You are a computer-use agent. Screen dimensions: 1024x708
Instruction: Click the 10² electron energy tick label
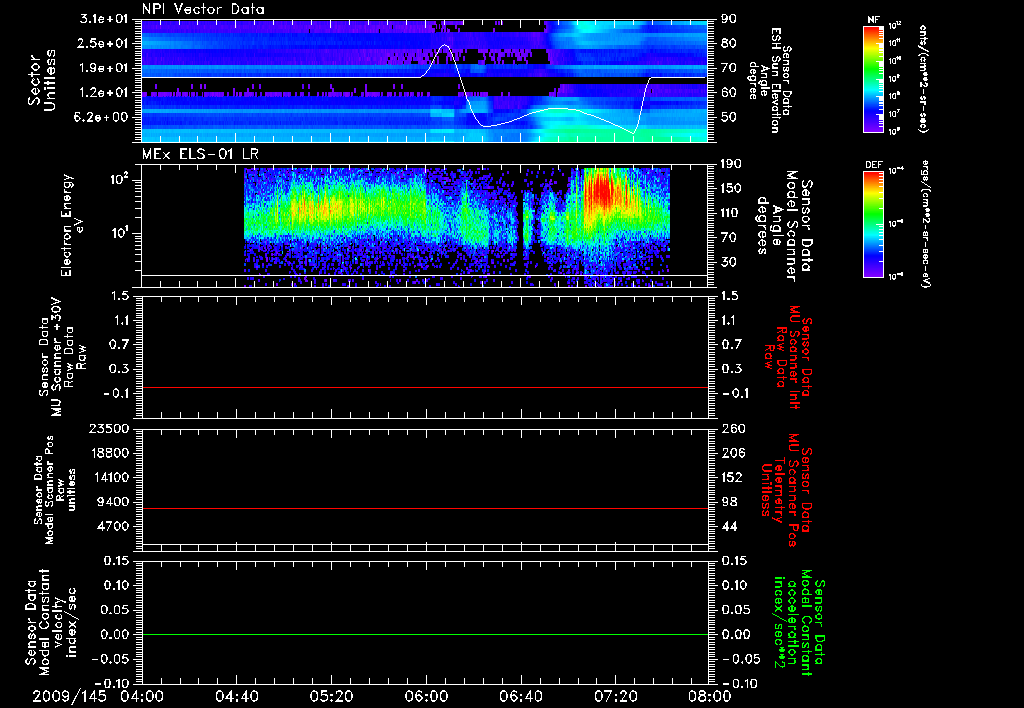click(120, 179)
